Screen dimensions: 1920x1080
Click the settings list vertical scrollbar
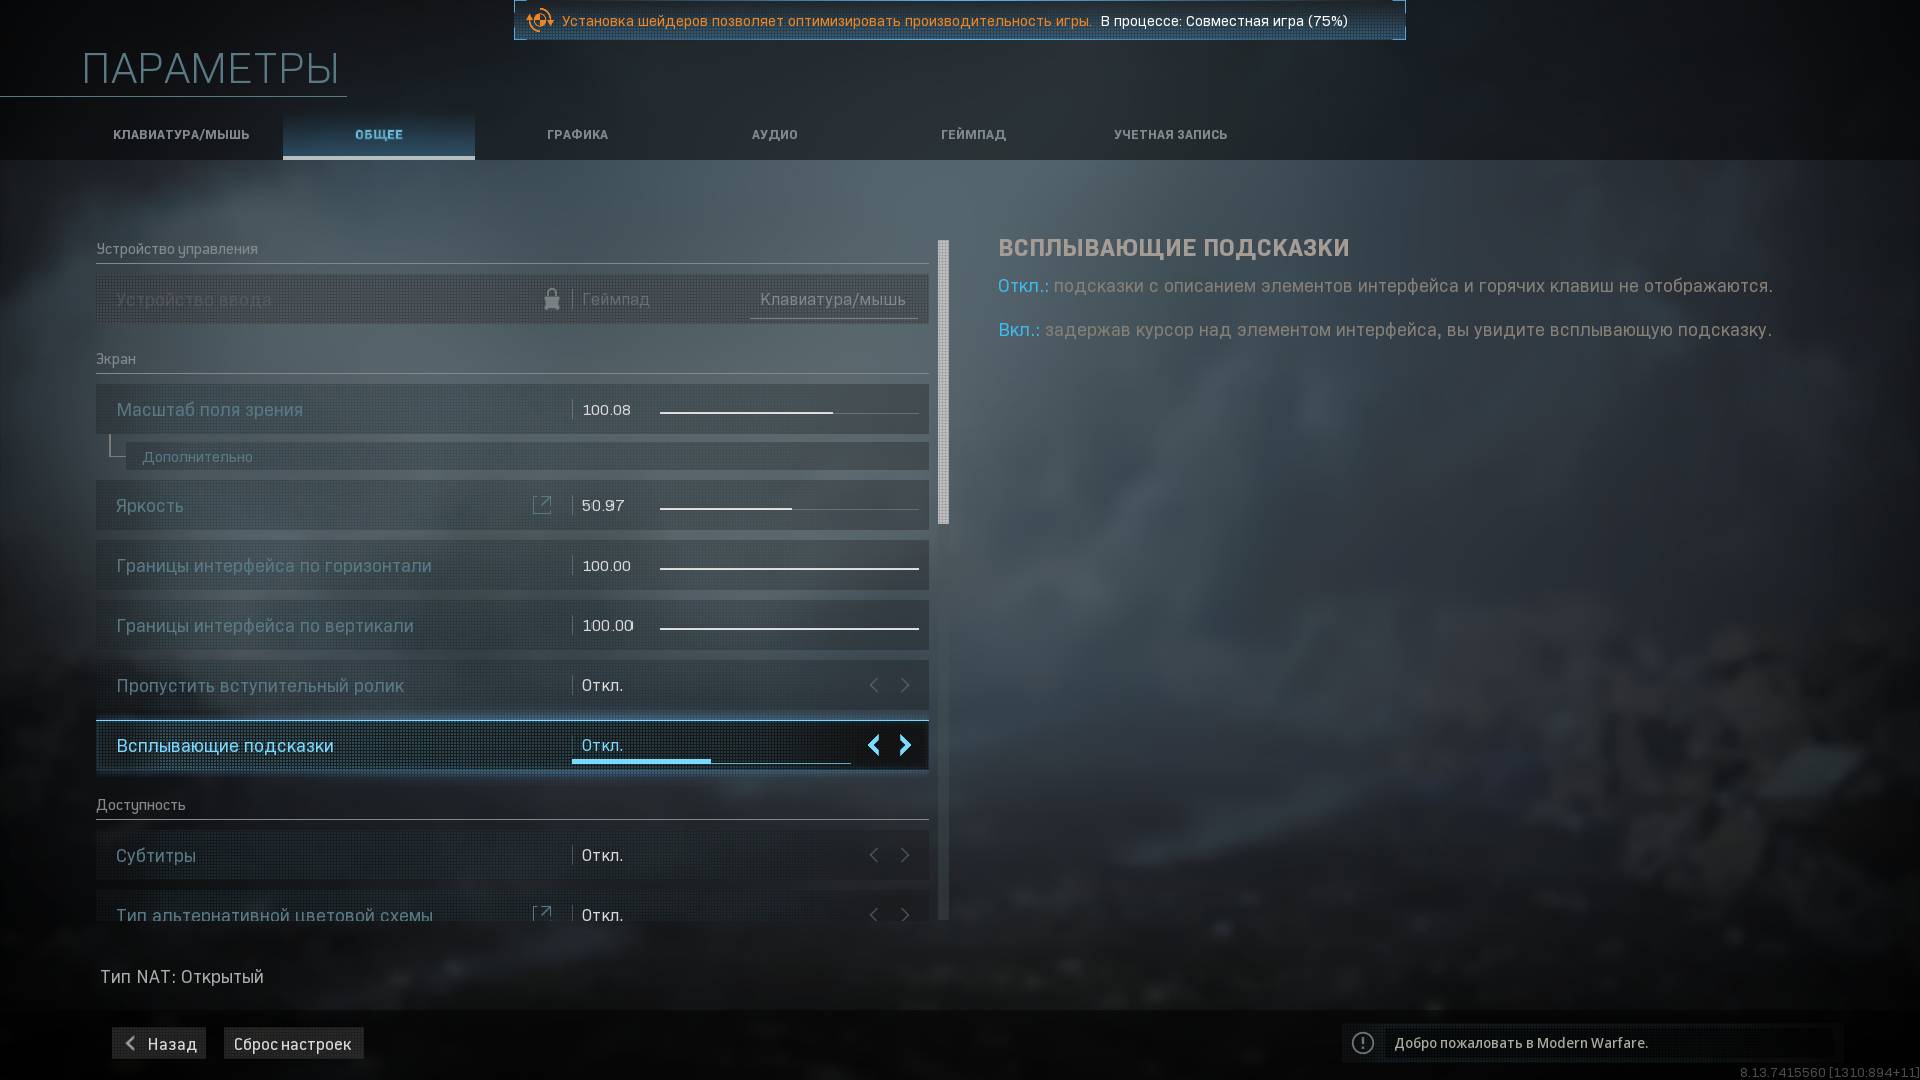(x=943, y=381)
